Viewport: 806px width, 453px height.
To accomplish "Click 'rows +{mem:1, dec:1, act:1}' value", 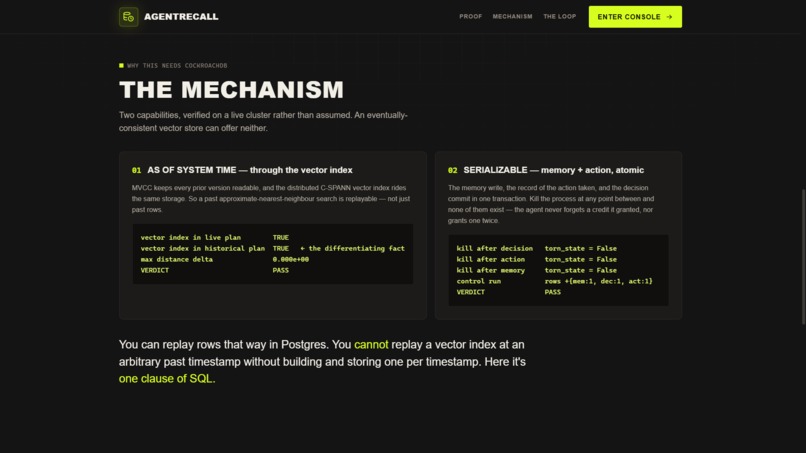I will point(598,281).
